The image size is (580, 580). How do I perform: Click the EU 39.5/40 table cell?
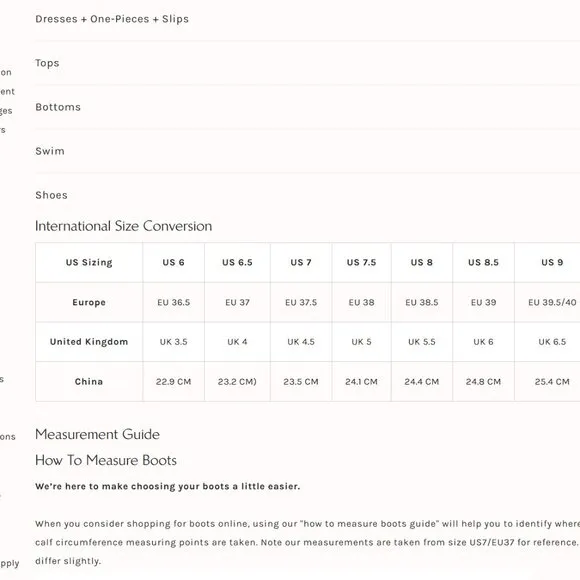(552, 302)
